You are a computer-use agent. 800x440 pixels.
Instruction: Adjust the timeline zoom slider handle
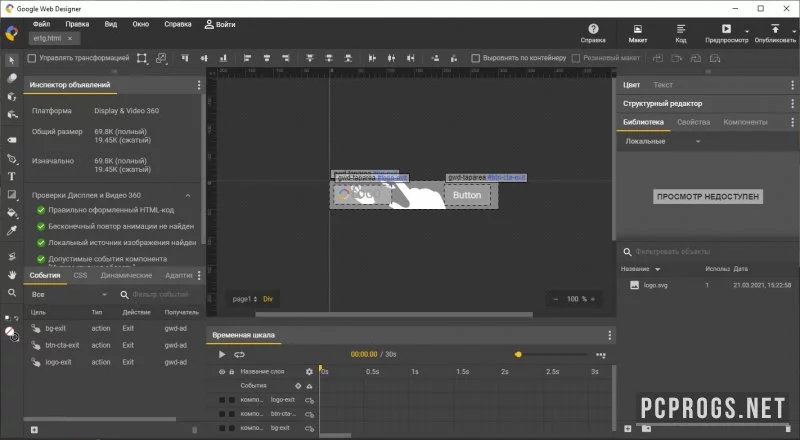click(518, 354)
